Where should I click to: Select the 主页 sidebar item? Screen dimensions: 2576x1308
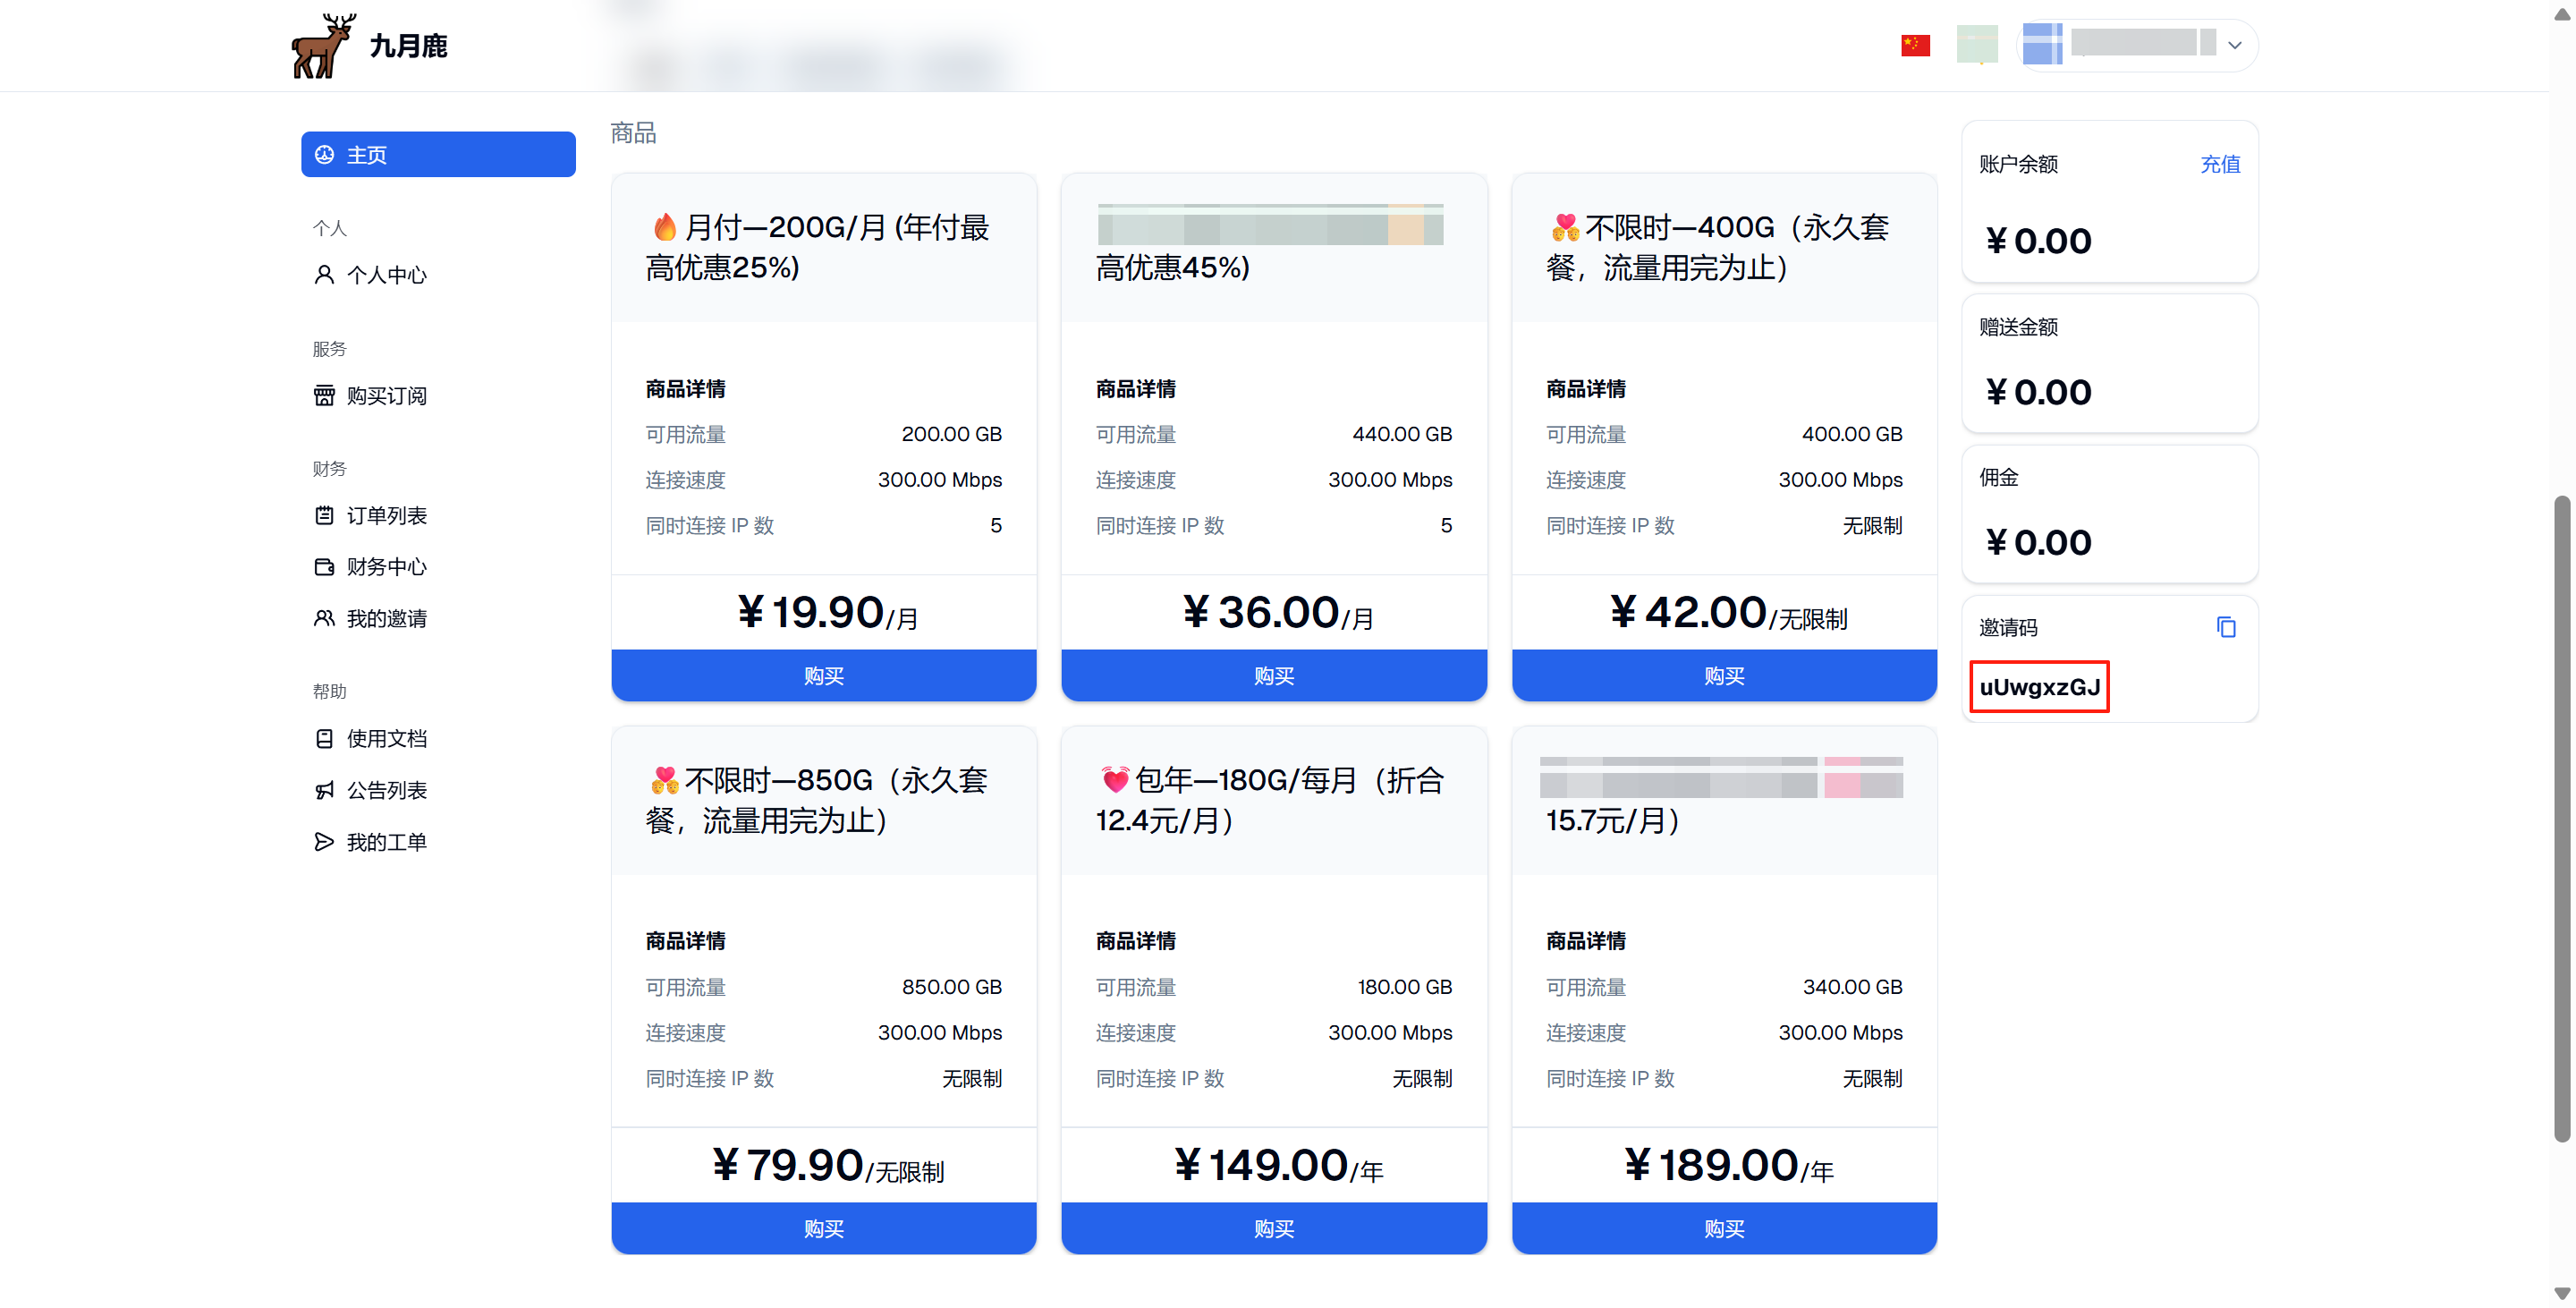(x=438, y=155)
